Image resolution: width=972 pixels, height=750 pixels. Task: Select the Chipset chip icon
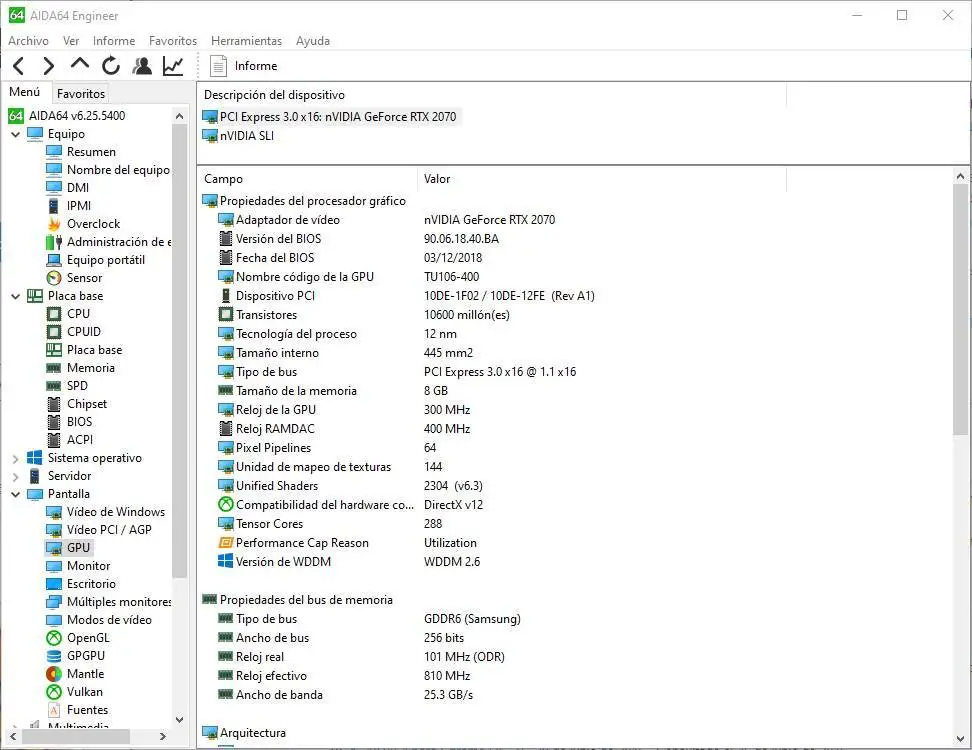54,404
